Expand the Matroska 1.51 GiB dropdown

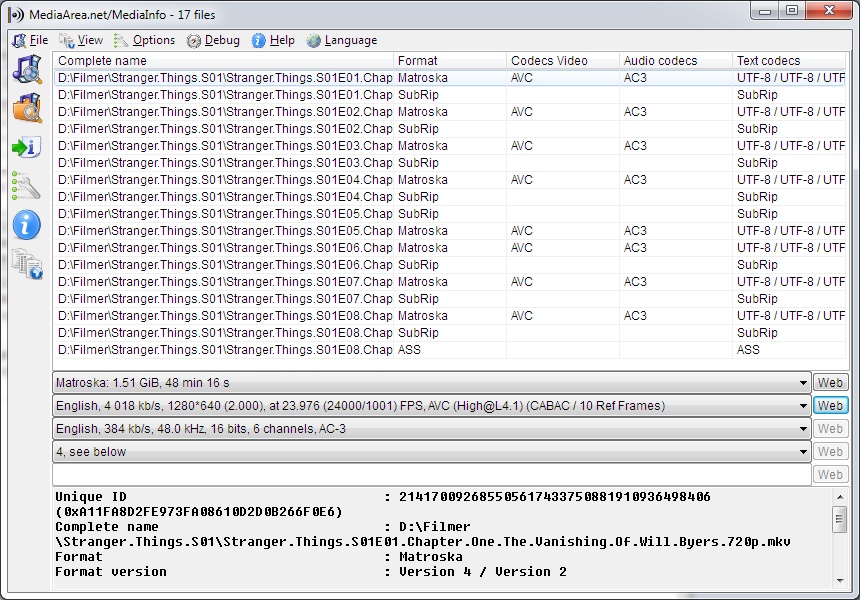[x=803, y=383]
